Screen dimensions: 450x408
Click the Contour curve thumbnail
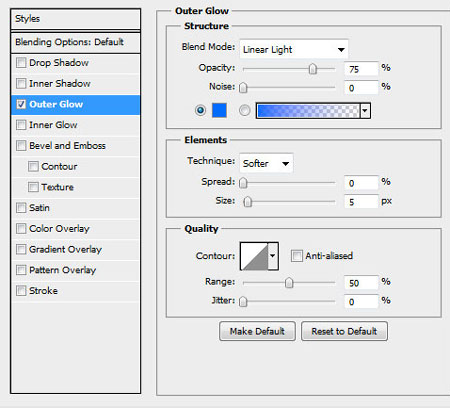254,256
